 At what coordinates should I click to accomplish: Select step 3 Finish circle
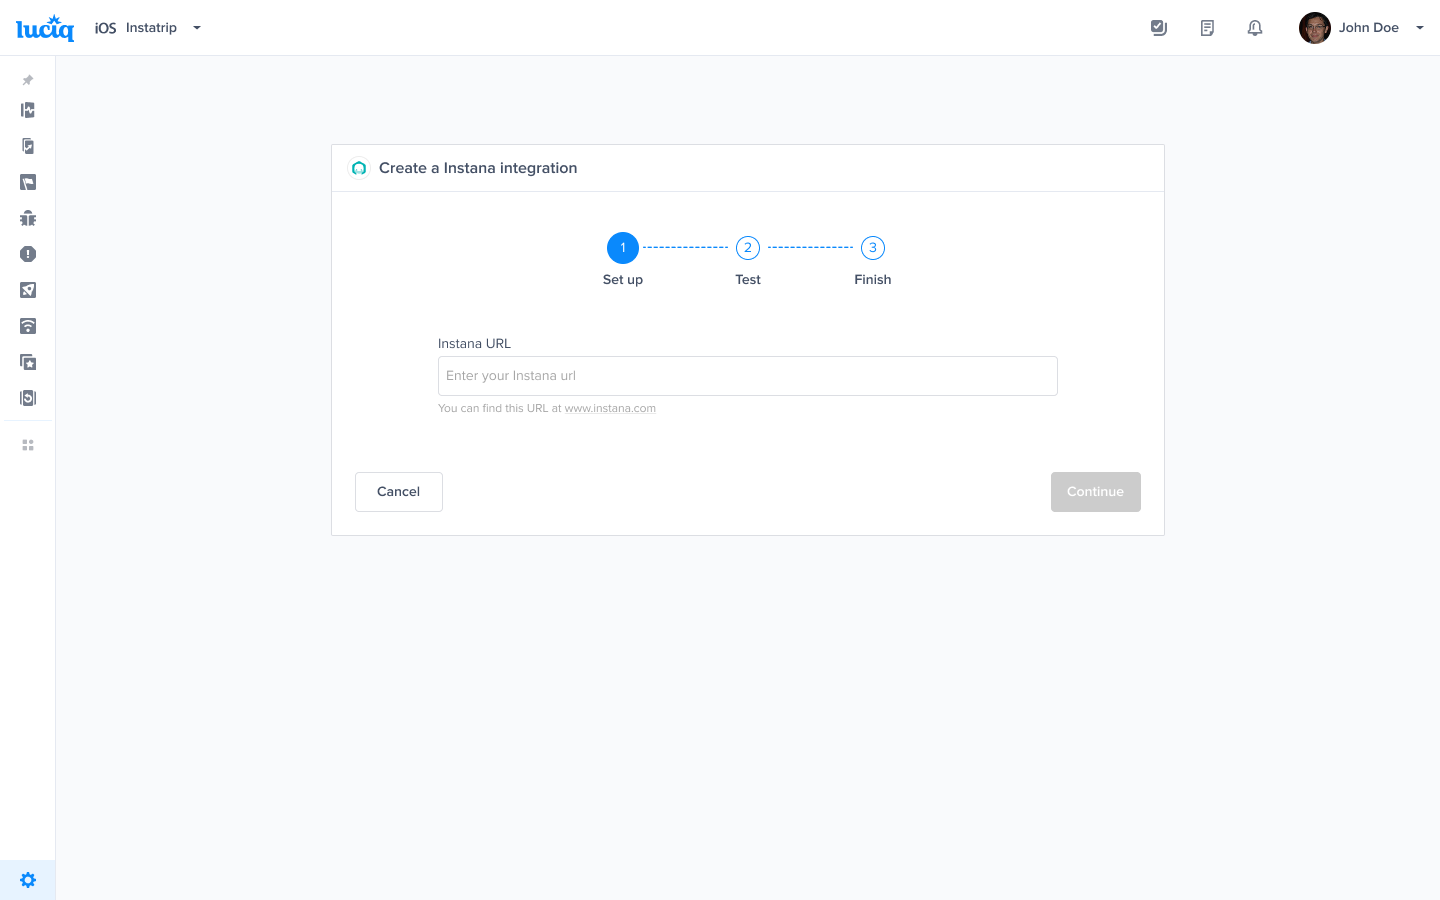[x=873, y=248]
